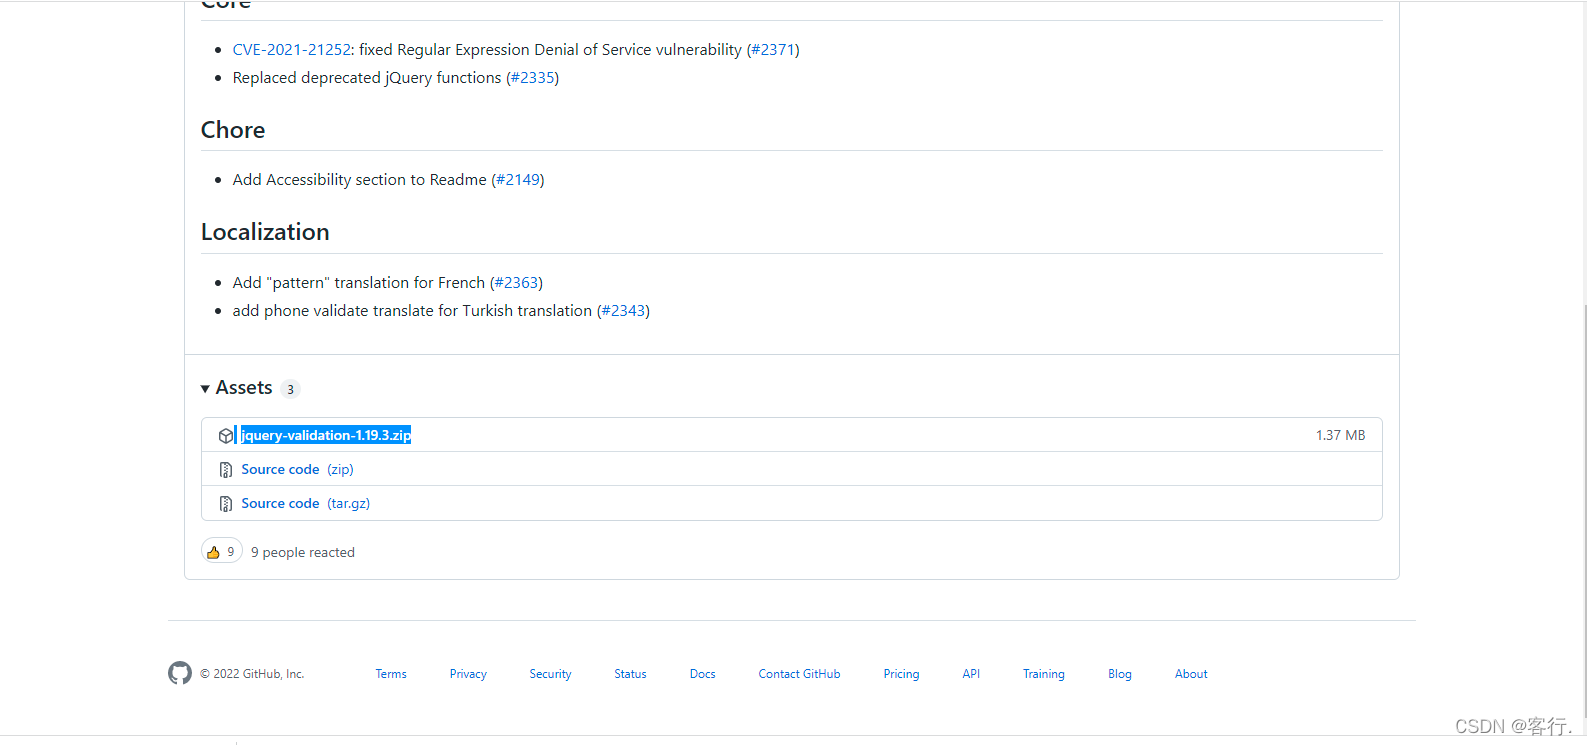Toggle the thumbs-up reaction button
The image size is (1587, 745).
(x=222, y=552)
